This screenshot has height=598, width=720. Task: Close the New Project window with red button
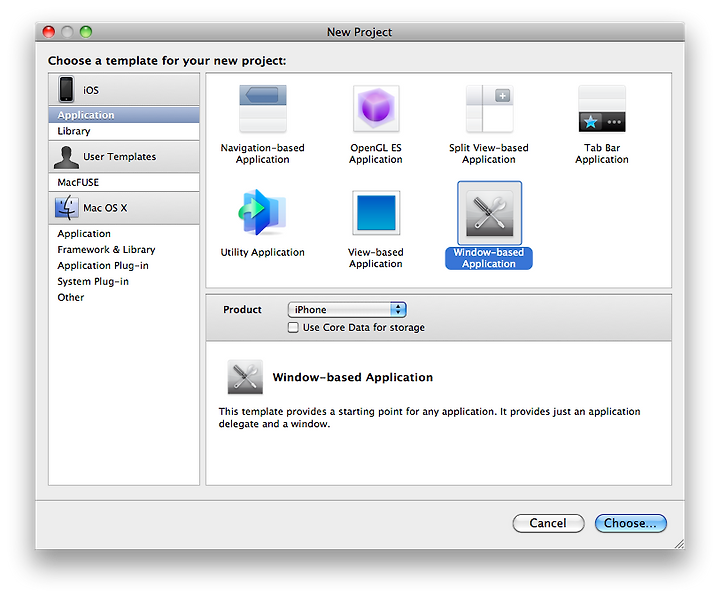pyautogui.click(x=49, y=32)
